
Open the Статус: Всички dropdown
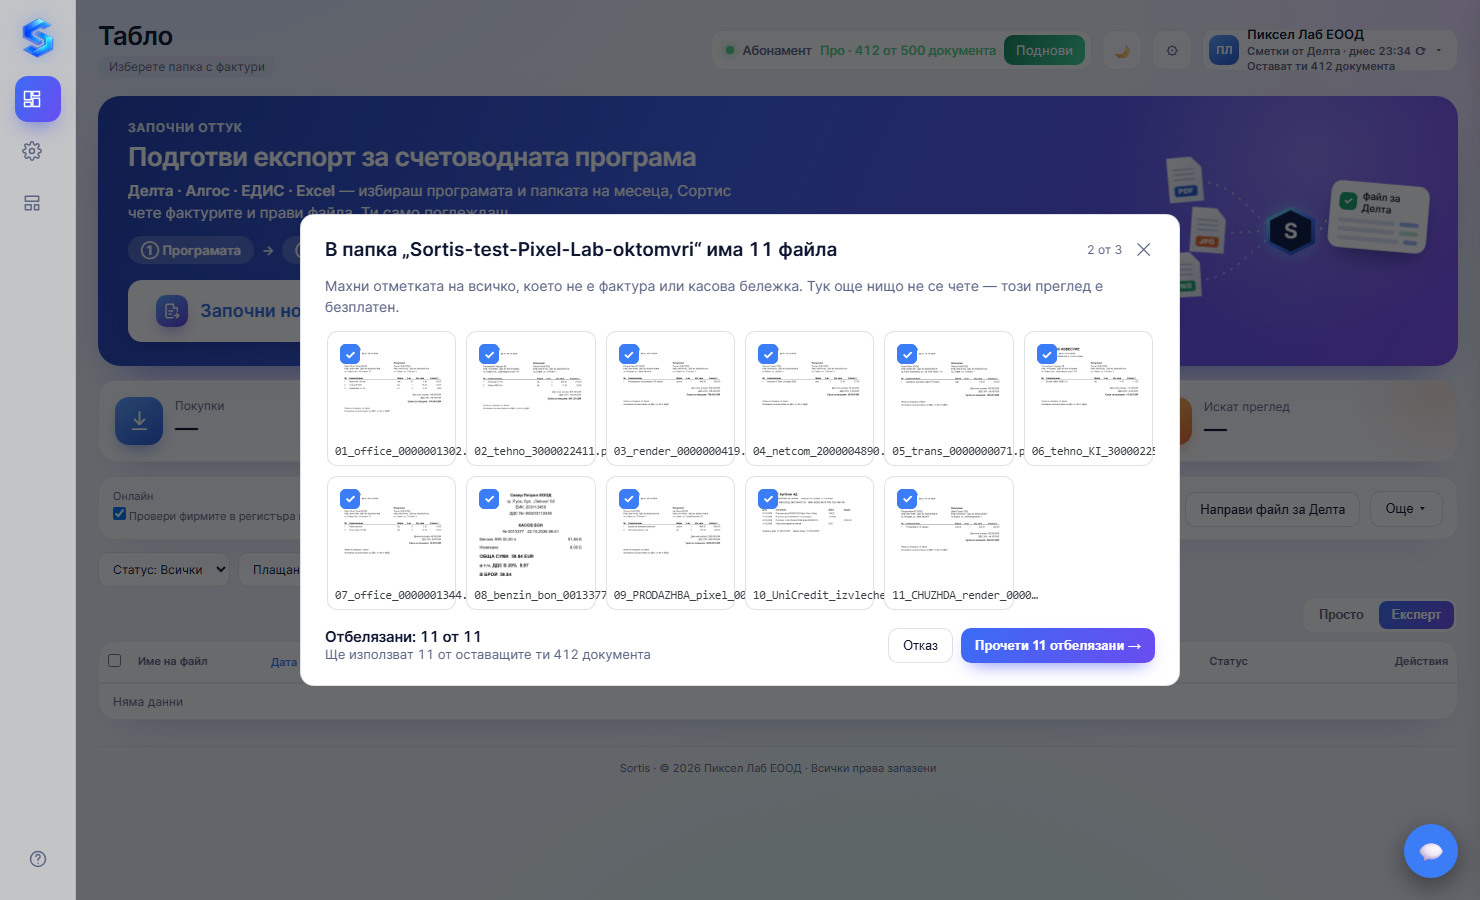coord(164,570)
